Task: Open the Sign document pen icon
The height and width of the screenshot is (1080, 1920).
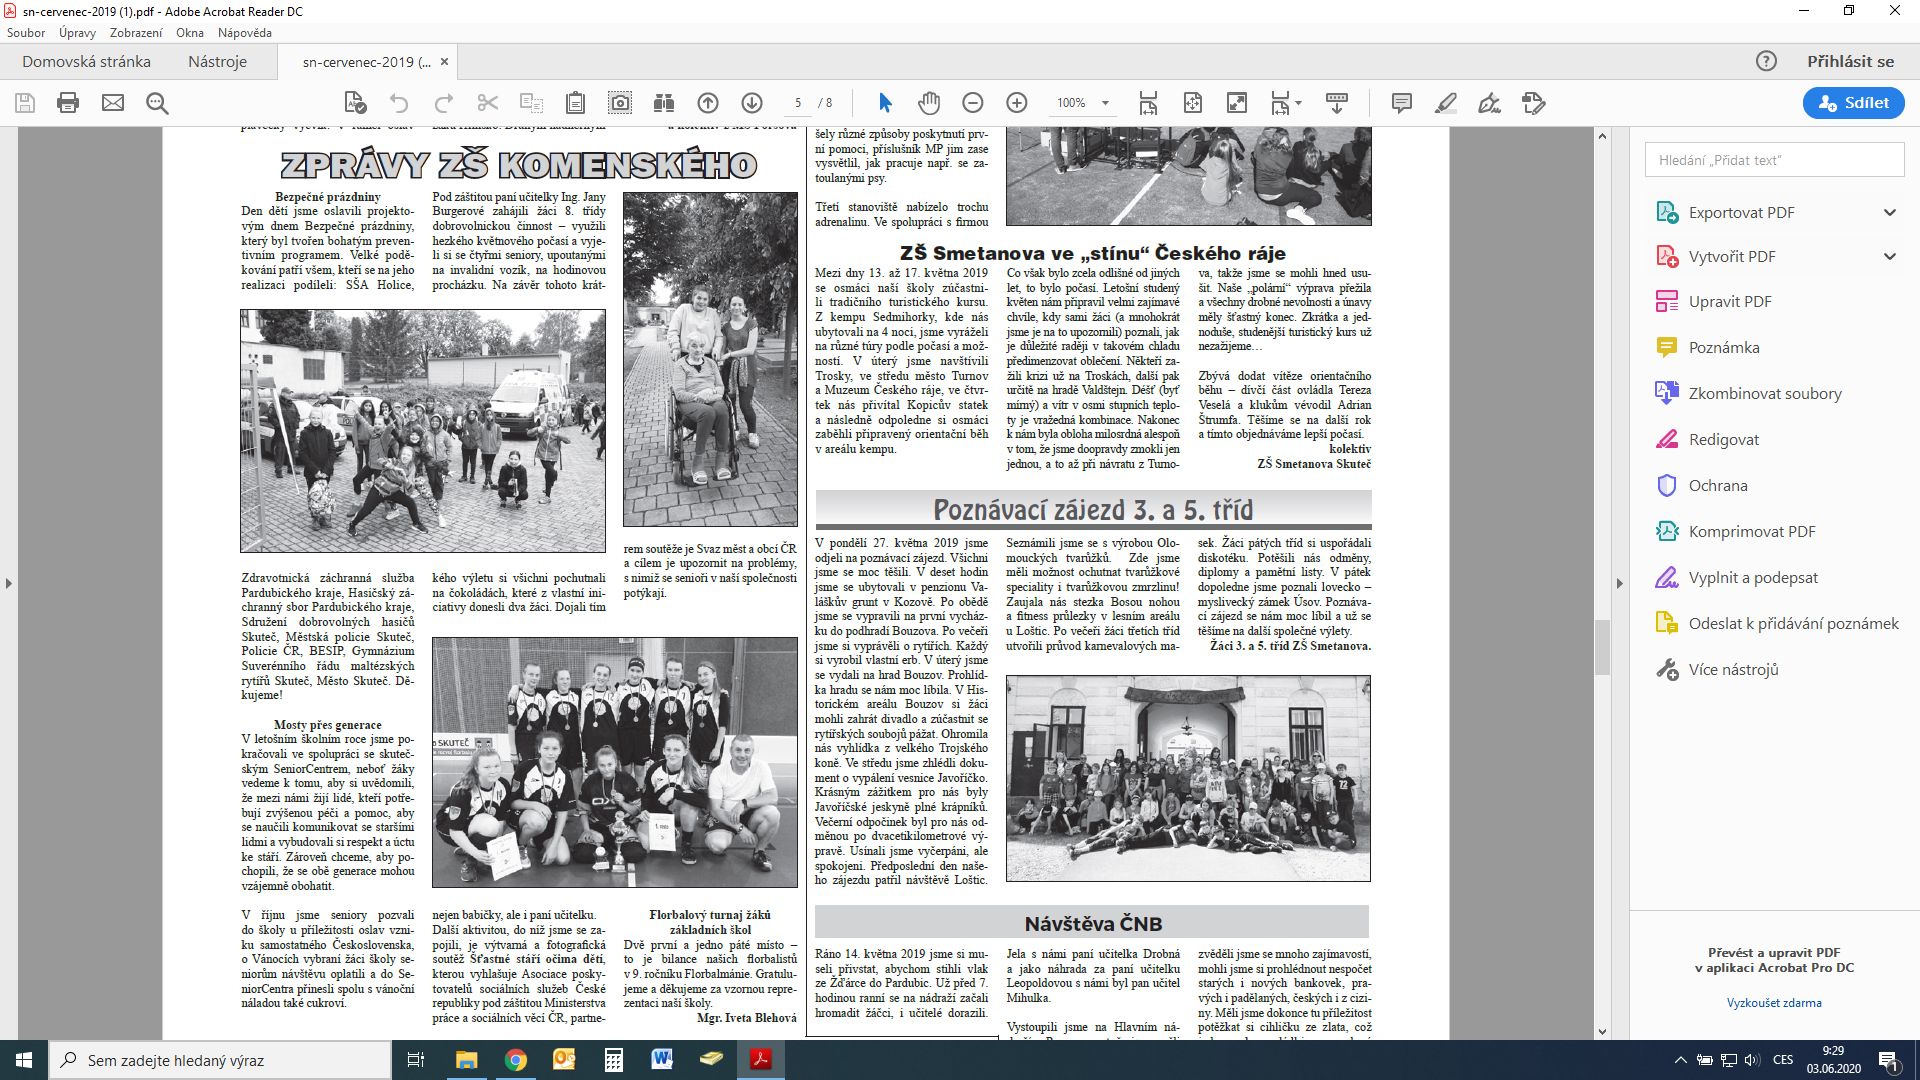Action: [x=1489, y=103]
